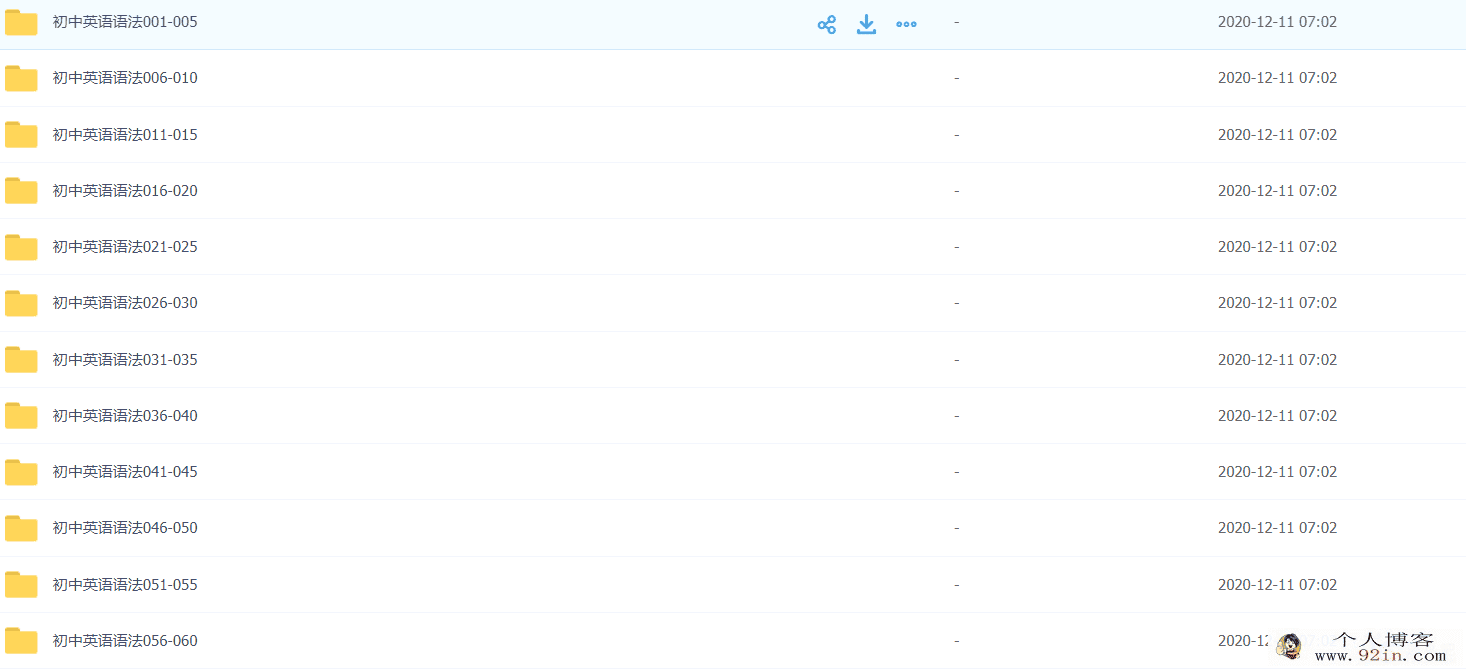
Task: Click the date of 初中英语语法026-030
Action: pos(1277,303)
